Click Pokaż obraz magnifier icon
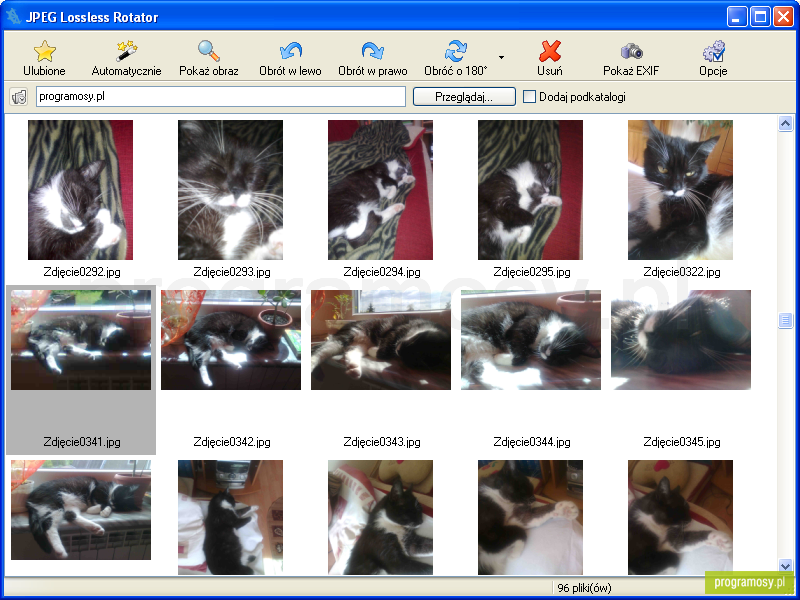This screenshot has width=800, height=600. pos(209,51)
